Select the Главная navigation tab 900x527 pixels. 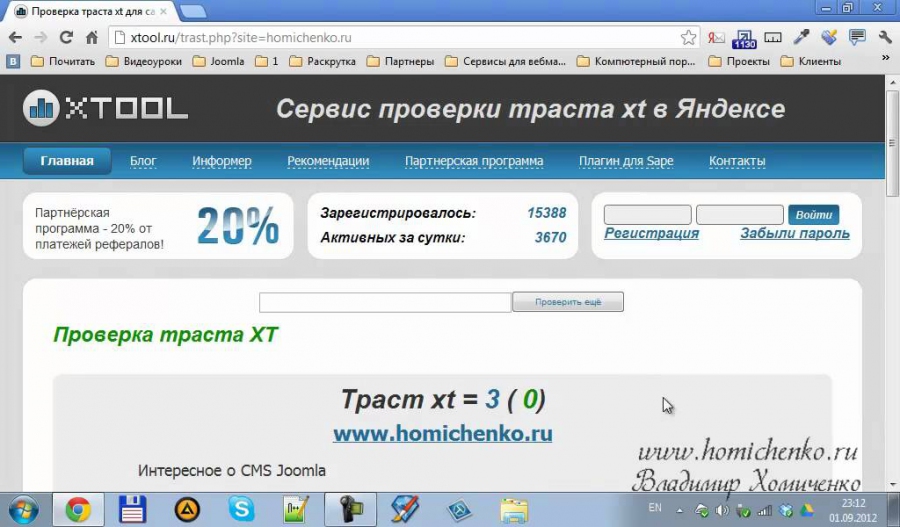(67, 161)
